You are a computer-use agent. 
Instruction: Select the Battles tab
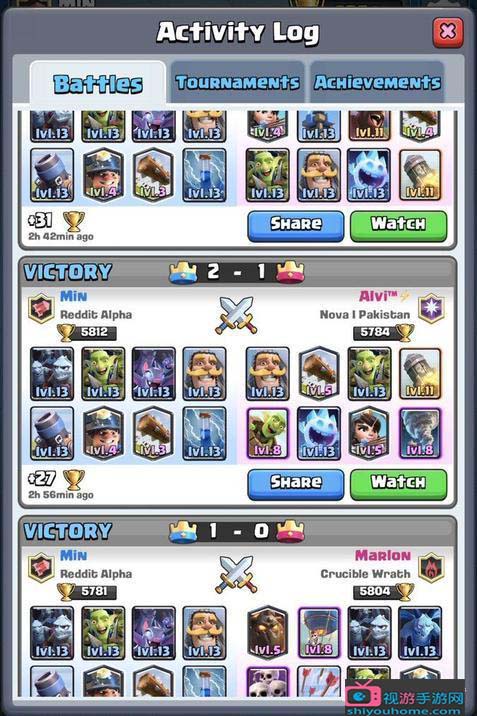pos(98,84)
